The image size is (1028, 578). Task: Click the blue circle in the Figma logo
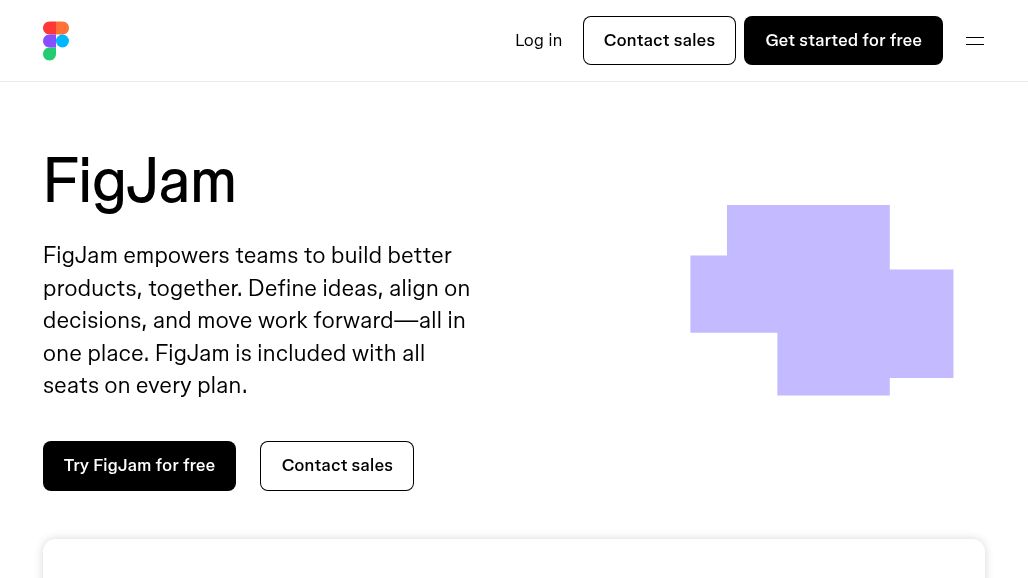coord(62,41)
